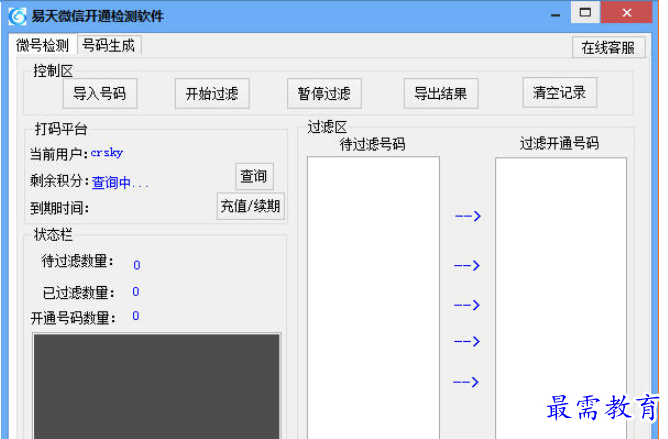Click the 到期时间 label
The image size is (668, 439).
[59, 208]
